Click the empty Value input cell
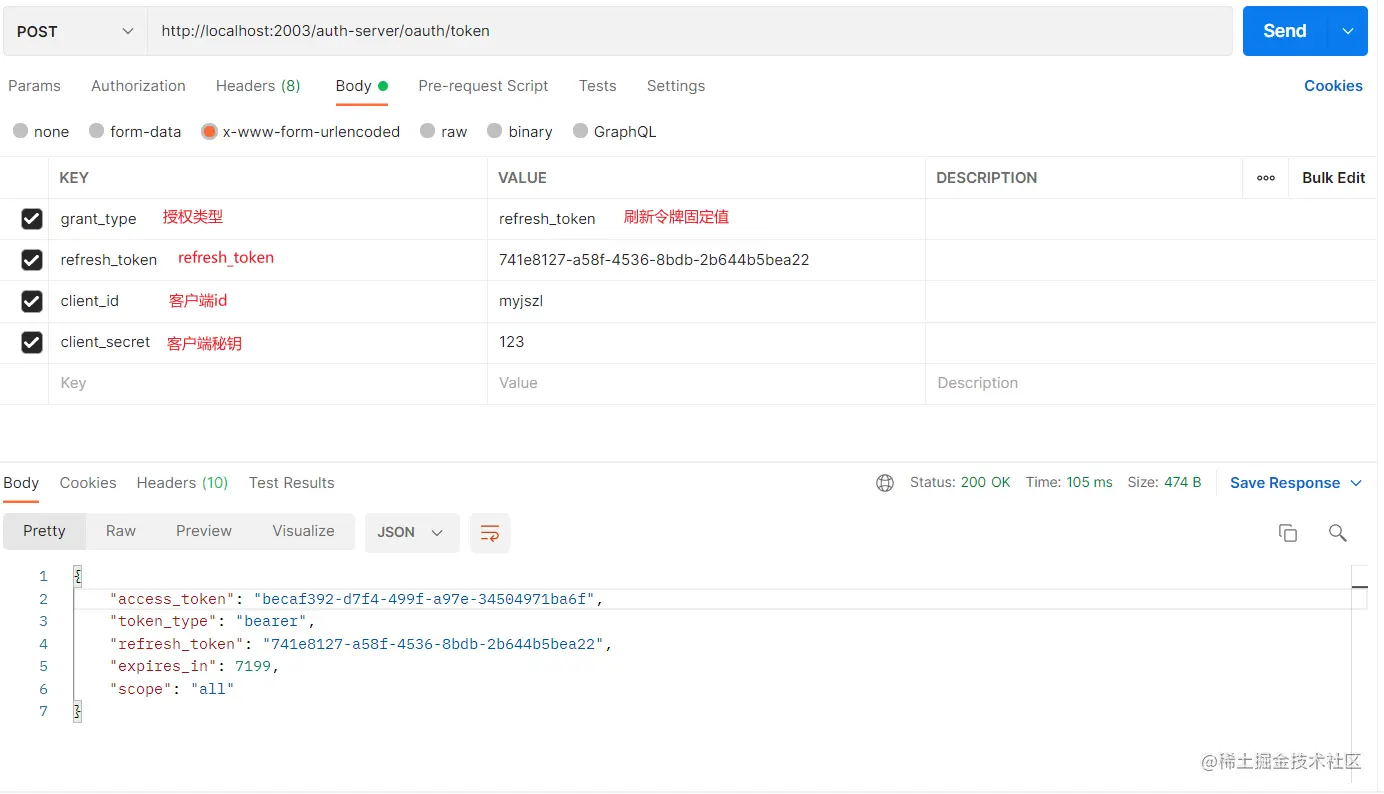Viewport: 1384px width, 794px height. [706, 383]
